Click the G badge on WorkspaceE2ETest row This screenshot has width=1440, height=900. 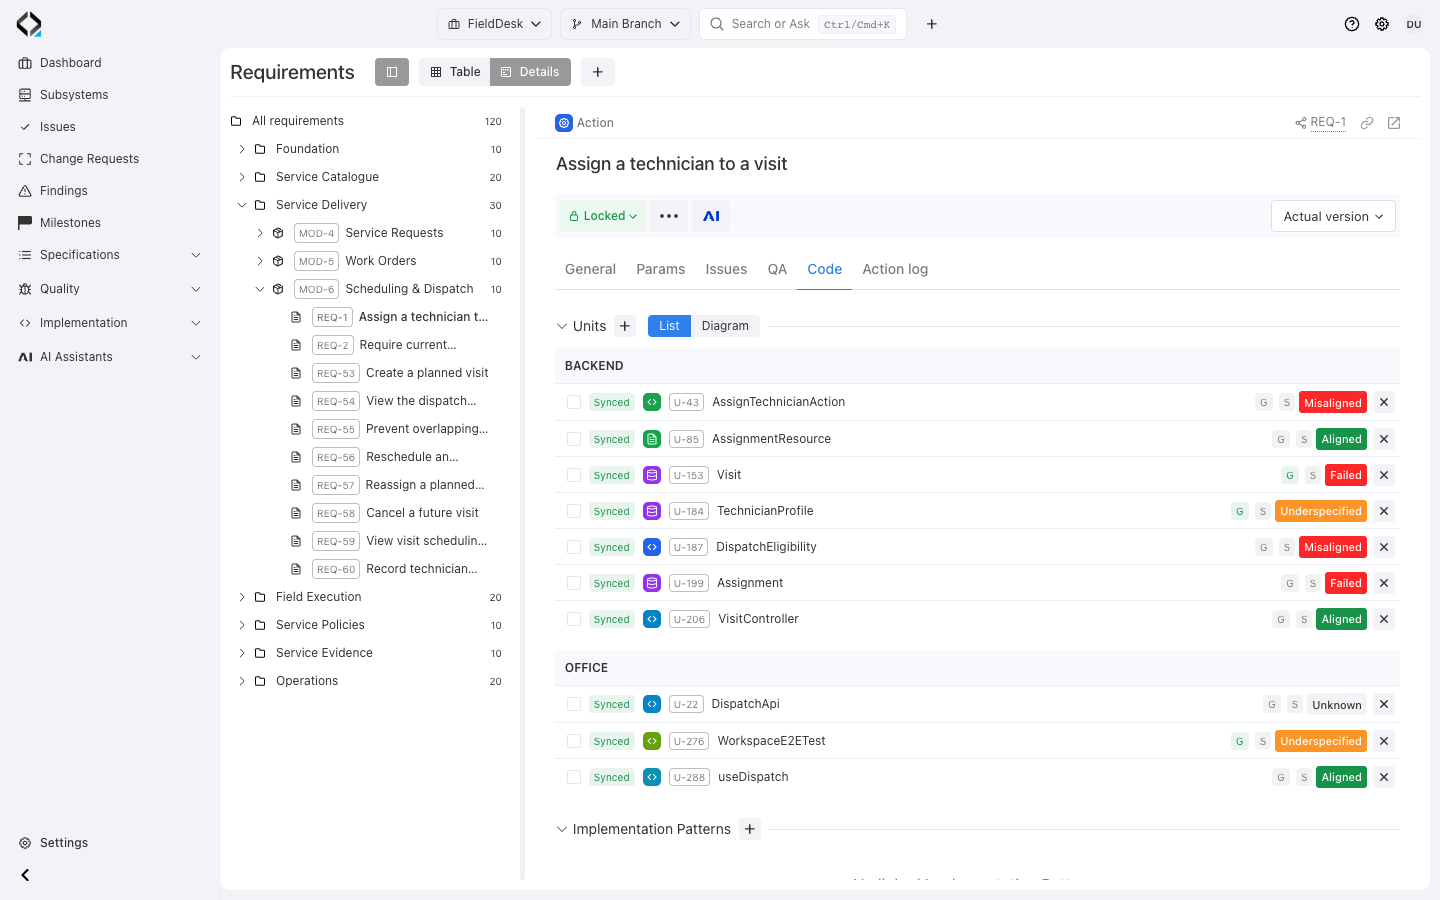pyautogui.click(x=1240, y=741)
